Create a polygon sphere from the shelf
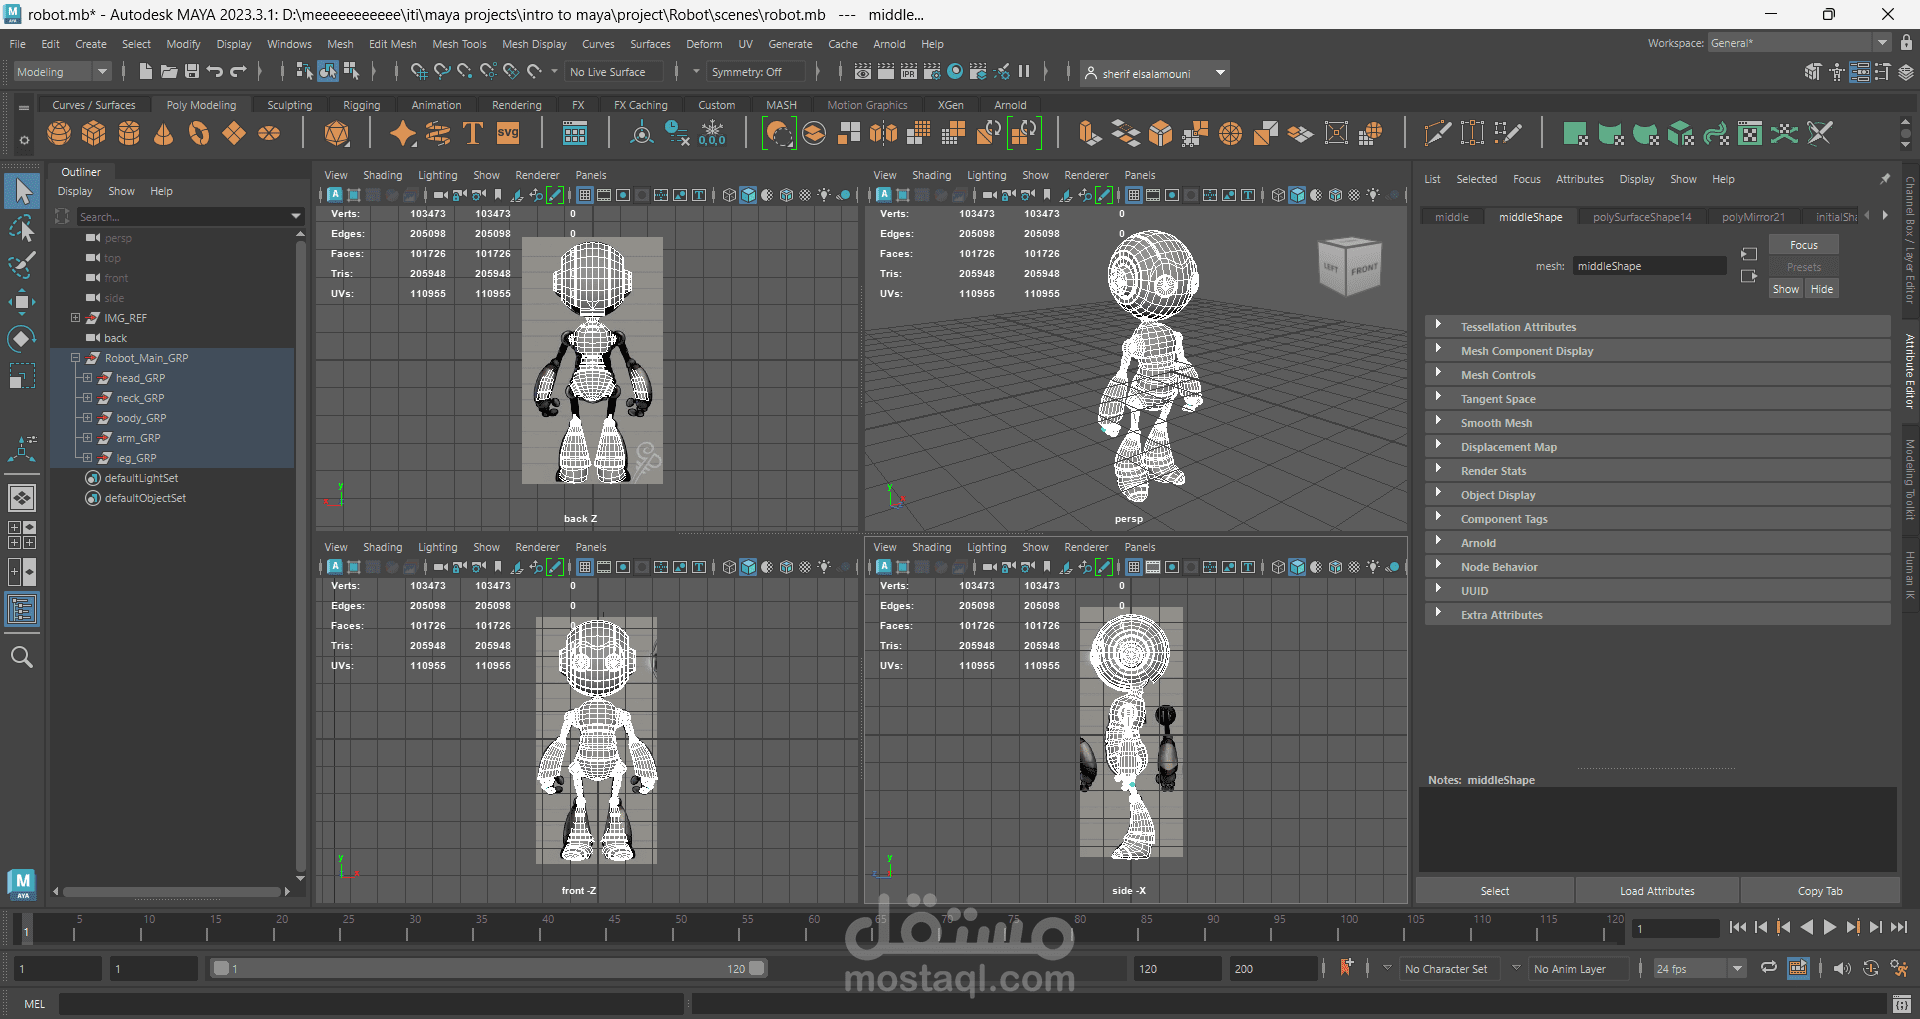This screenshot has width=1920, height=1019. (59, 133)
